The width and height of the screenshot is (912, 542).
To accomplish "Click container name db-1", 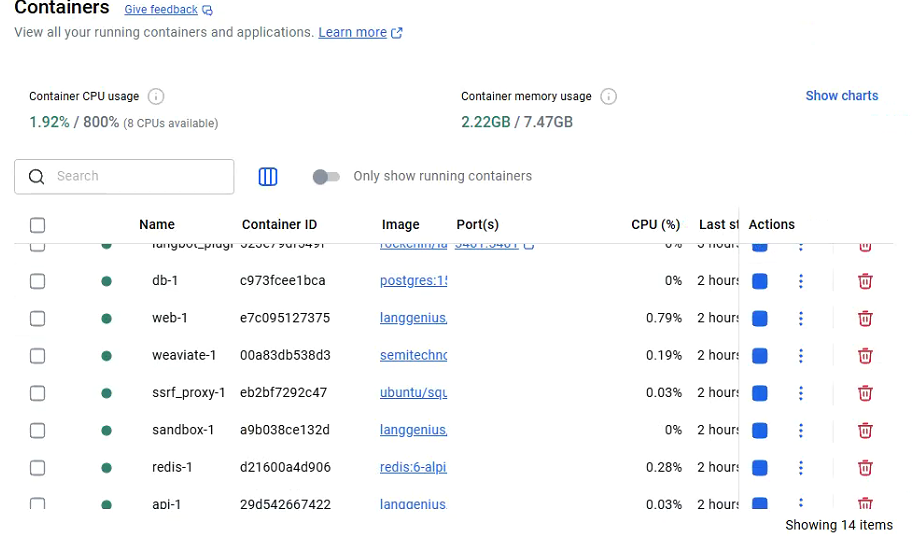I will [165, 280].
